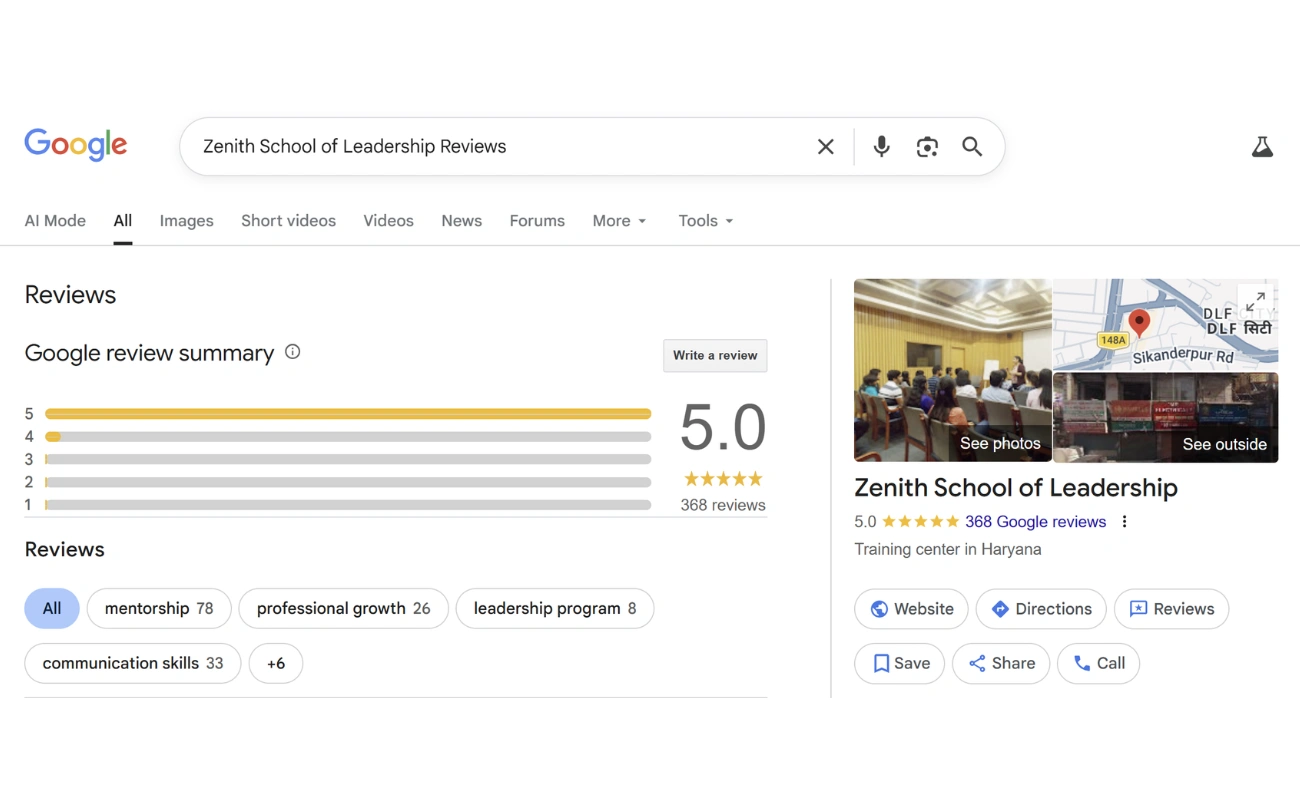
Task: Go to Short videos tab
Action: (x=288, y=221)
